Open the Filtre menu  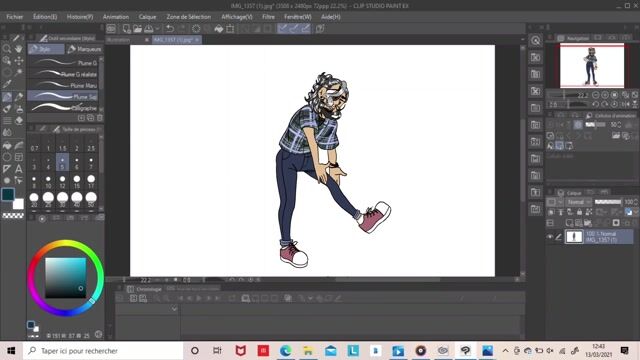coord(268,17)
